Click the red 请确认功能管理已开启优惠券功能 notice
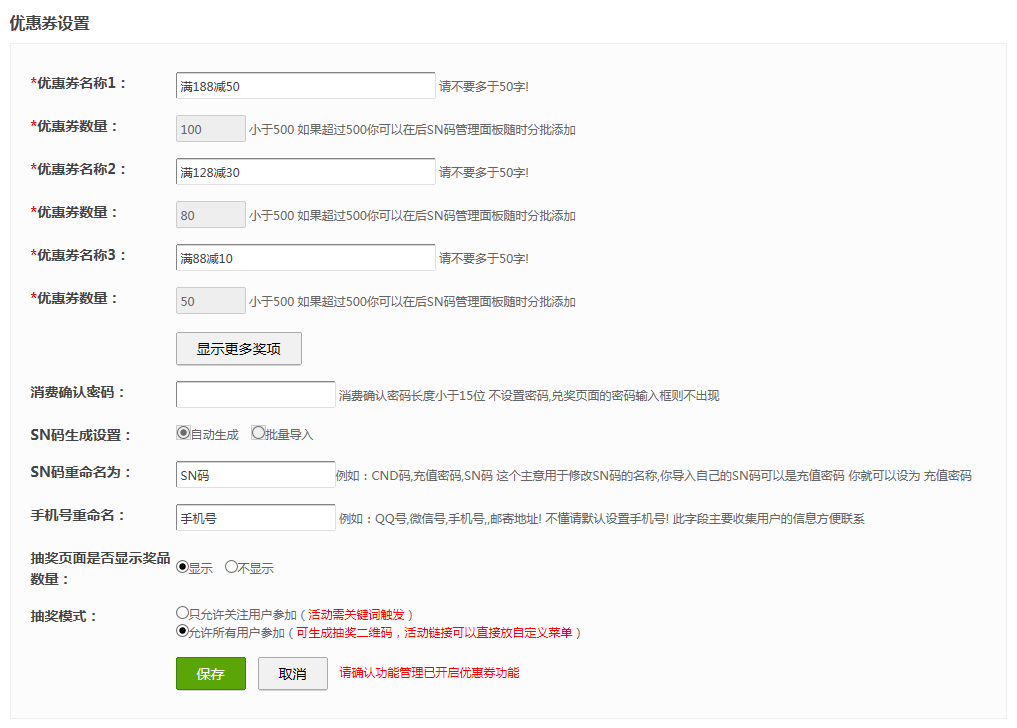The image size is (1017, 728). 429,673
